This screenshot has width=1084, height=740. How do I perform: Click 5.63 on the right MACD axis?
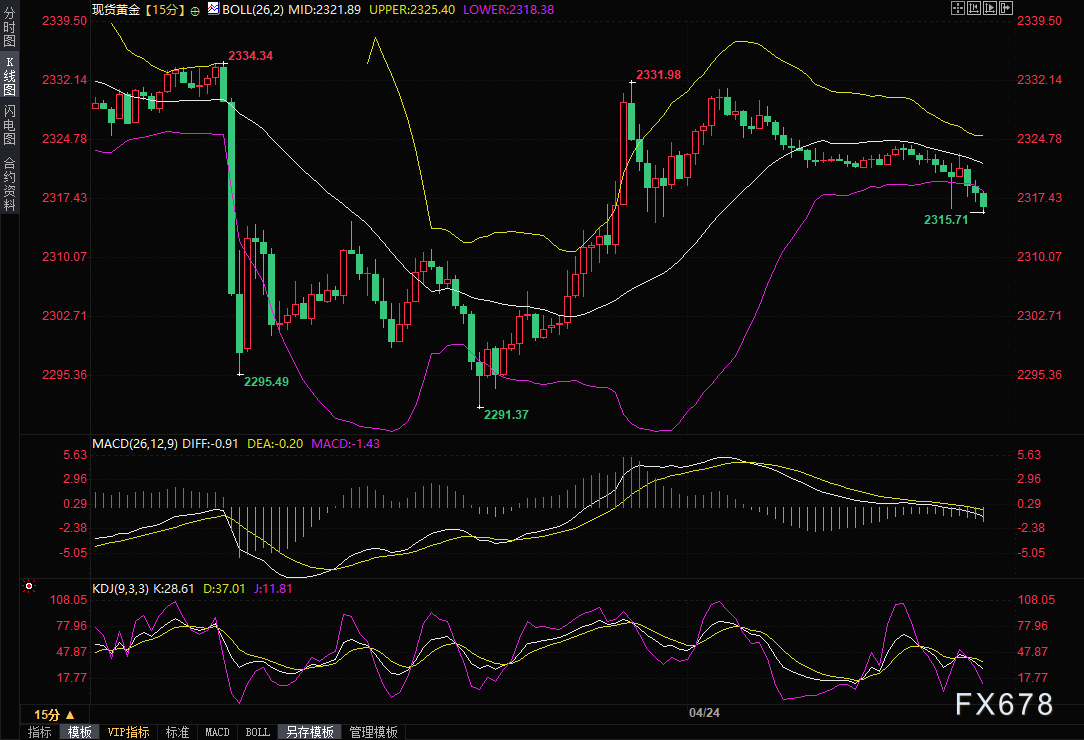(x=1029, y=455)
